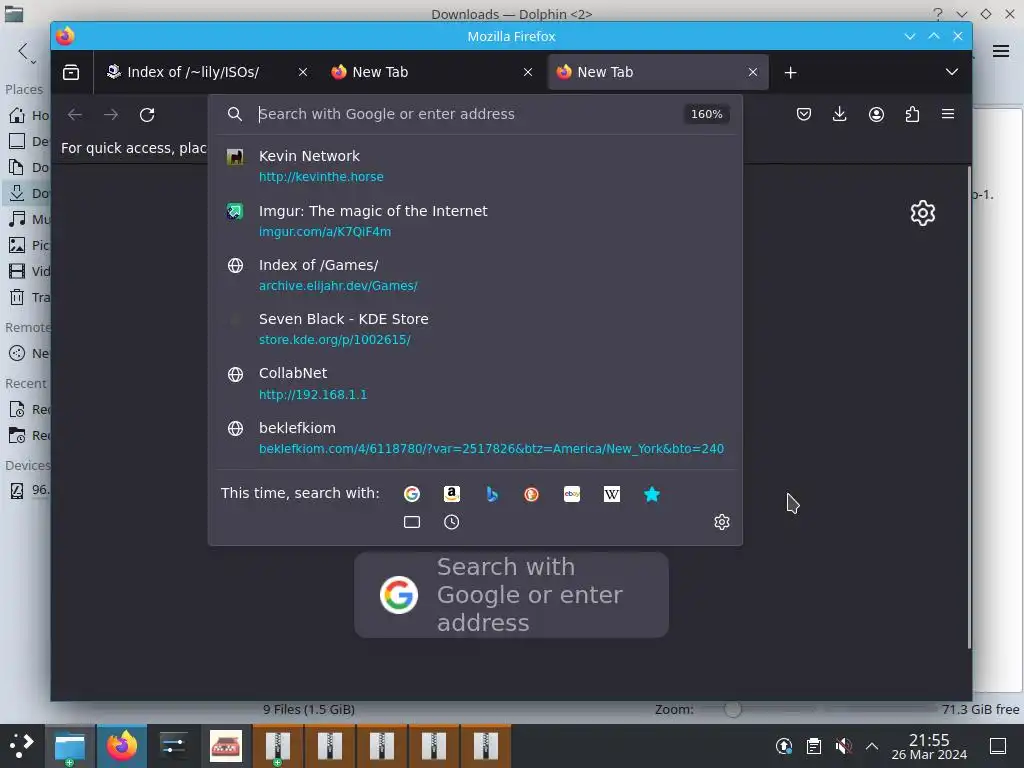
Task: Click muted volume tray icon
Action: pyautogui.click(x=843, y=746)
